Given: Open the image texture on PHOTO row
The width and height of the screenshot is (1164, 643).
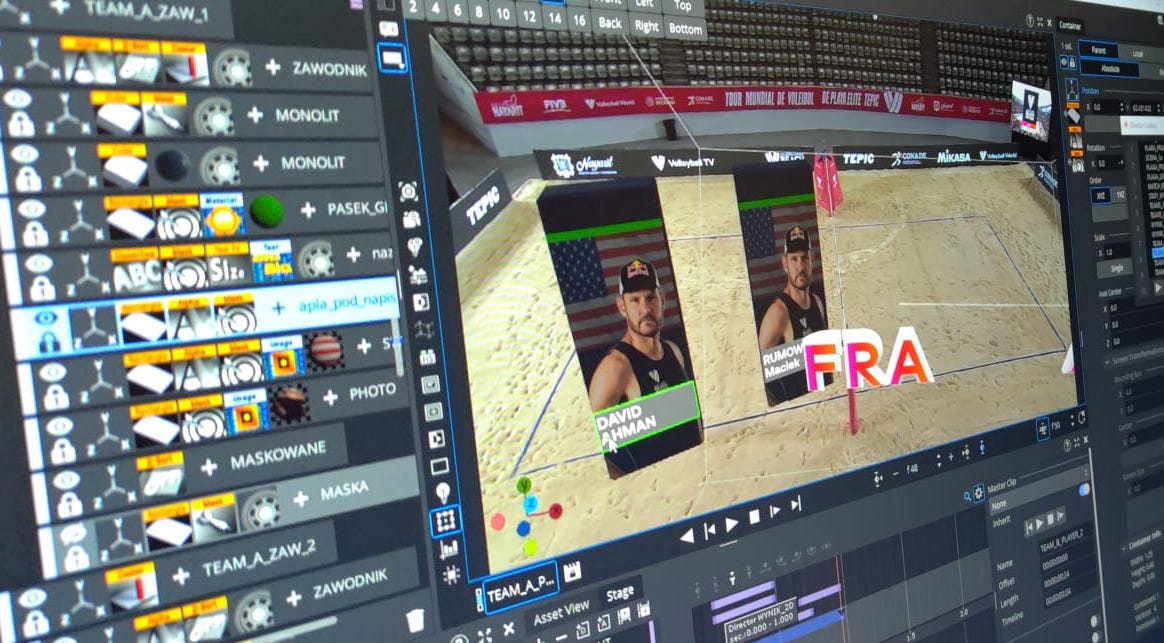Looking at the screenshot, I should (246, 411).
